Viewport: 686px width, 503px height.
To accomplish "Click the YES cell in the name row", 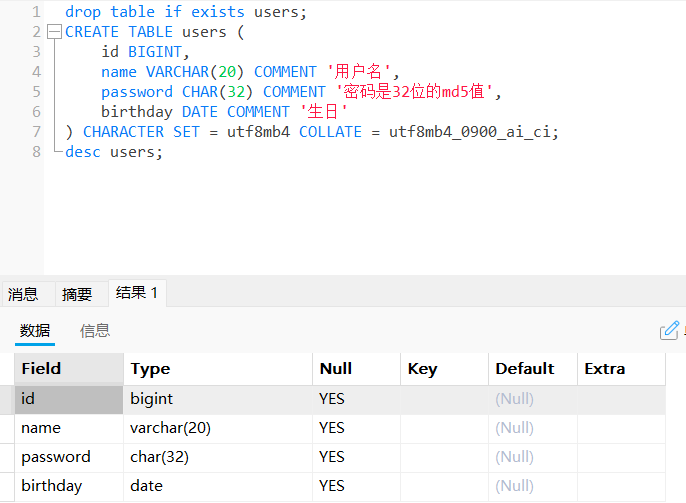I will pos(357,428).
